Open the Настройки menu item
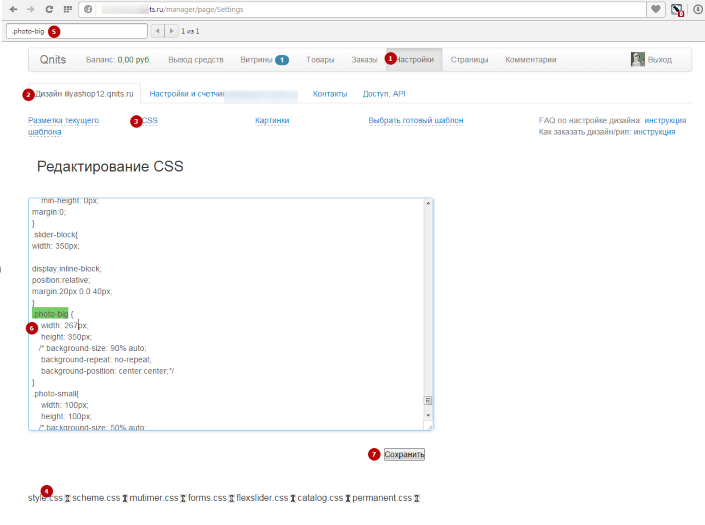Image resolution: width=705 pixels, height=525 pixels. click(415, 60)
